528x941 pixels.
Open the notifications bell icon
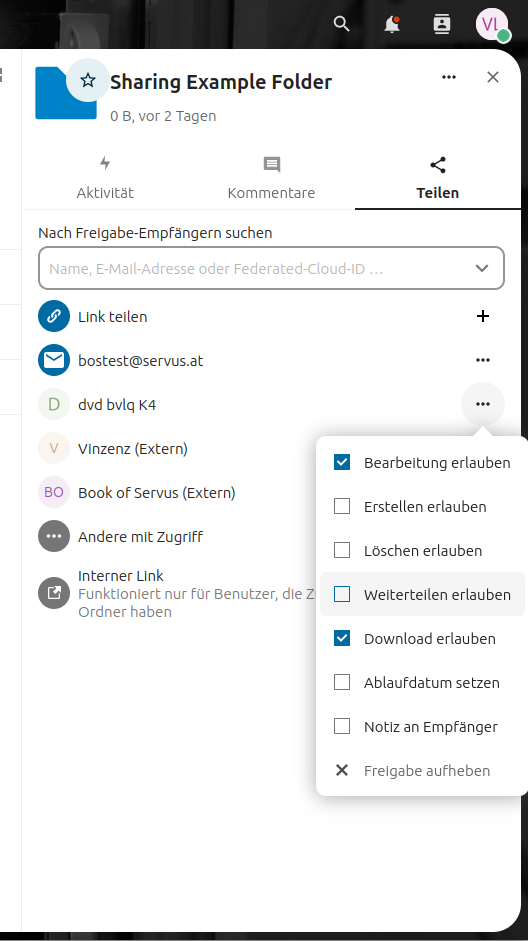coord(392,24)
